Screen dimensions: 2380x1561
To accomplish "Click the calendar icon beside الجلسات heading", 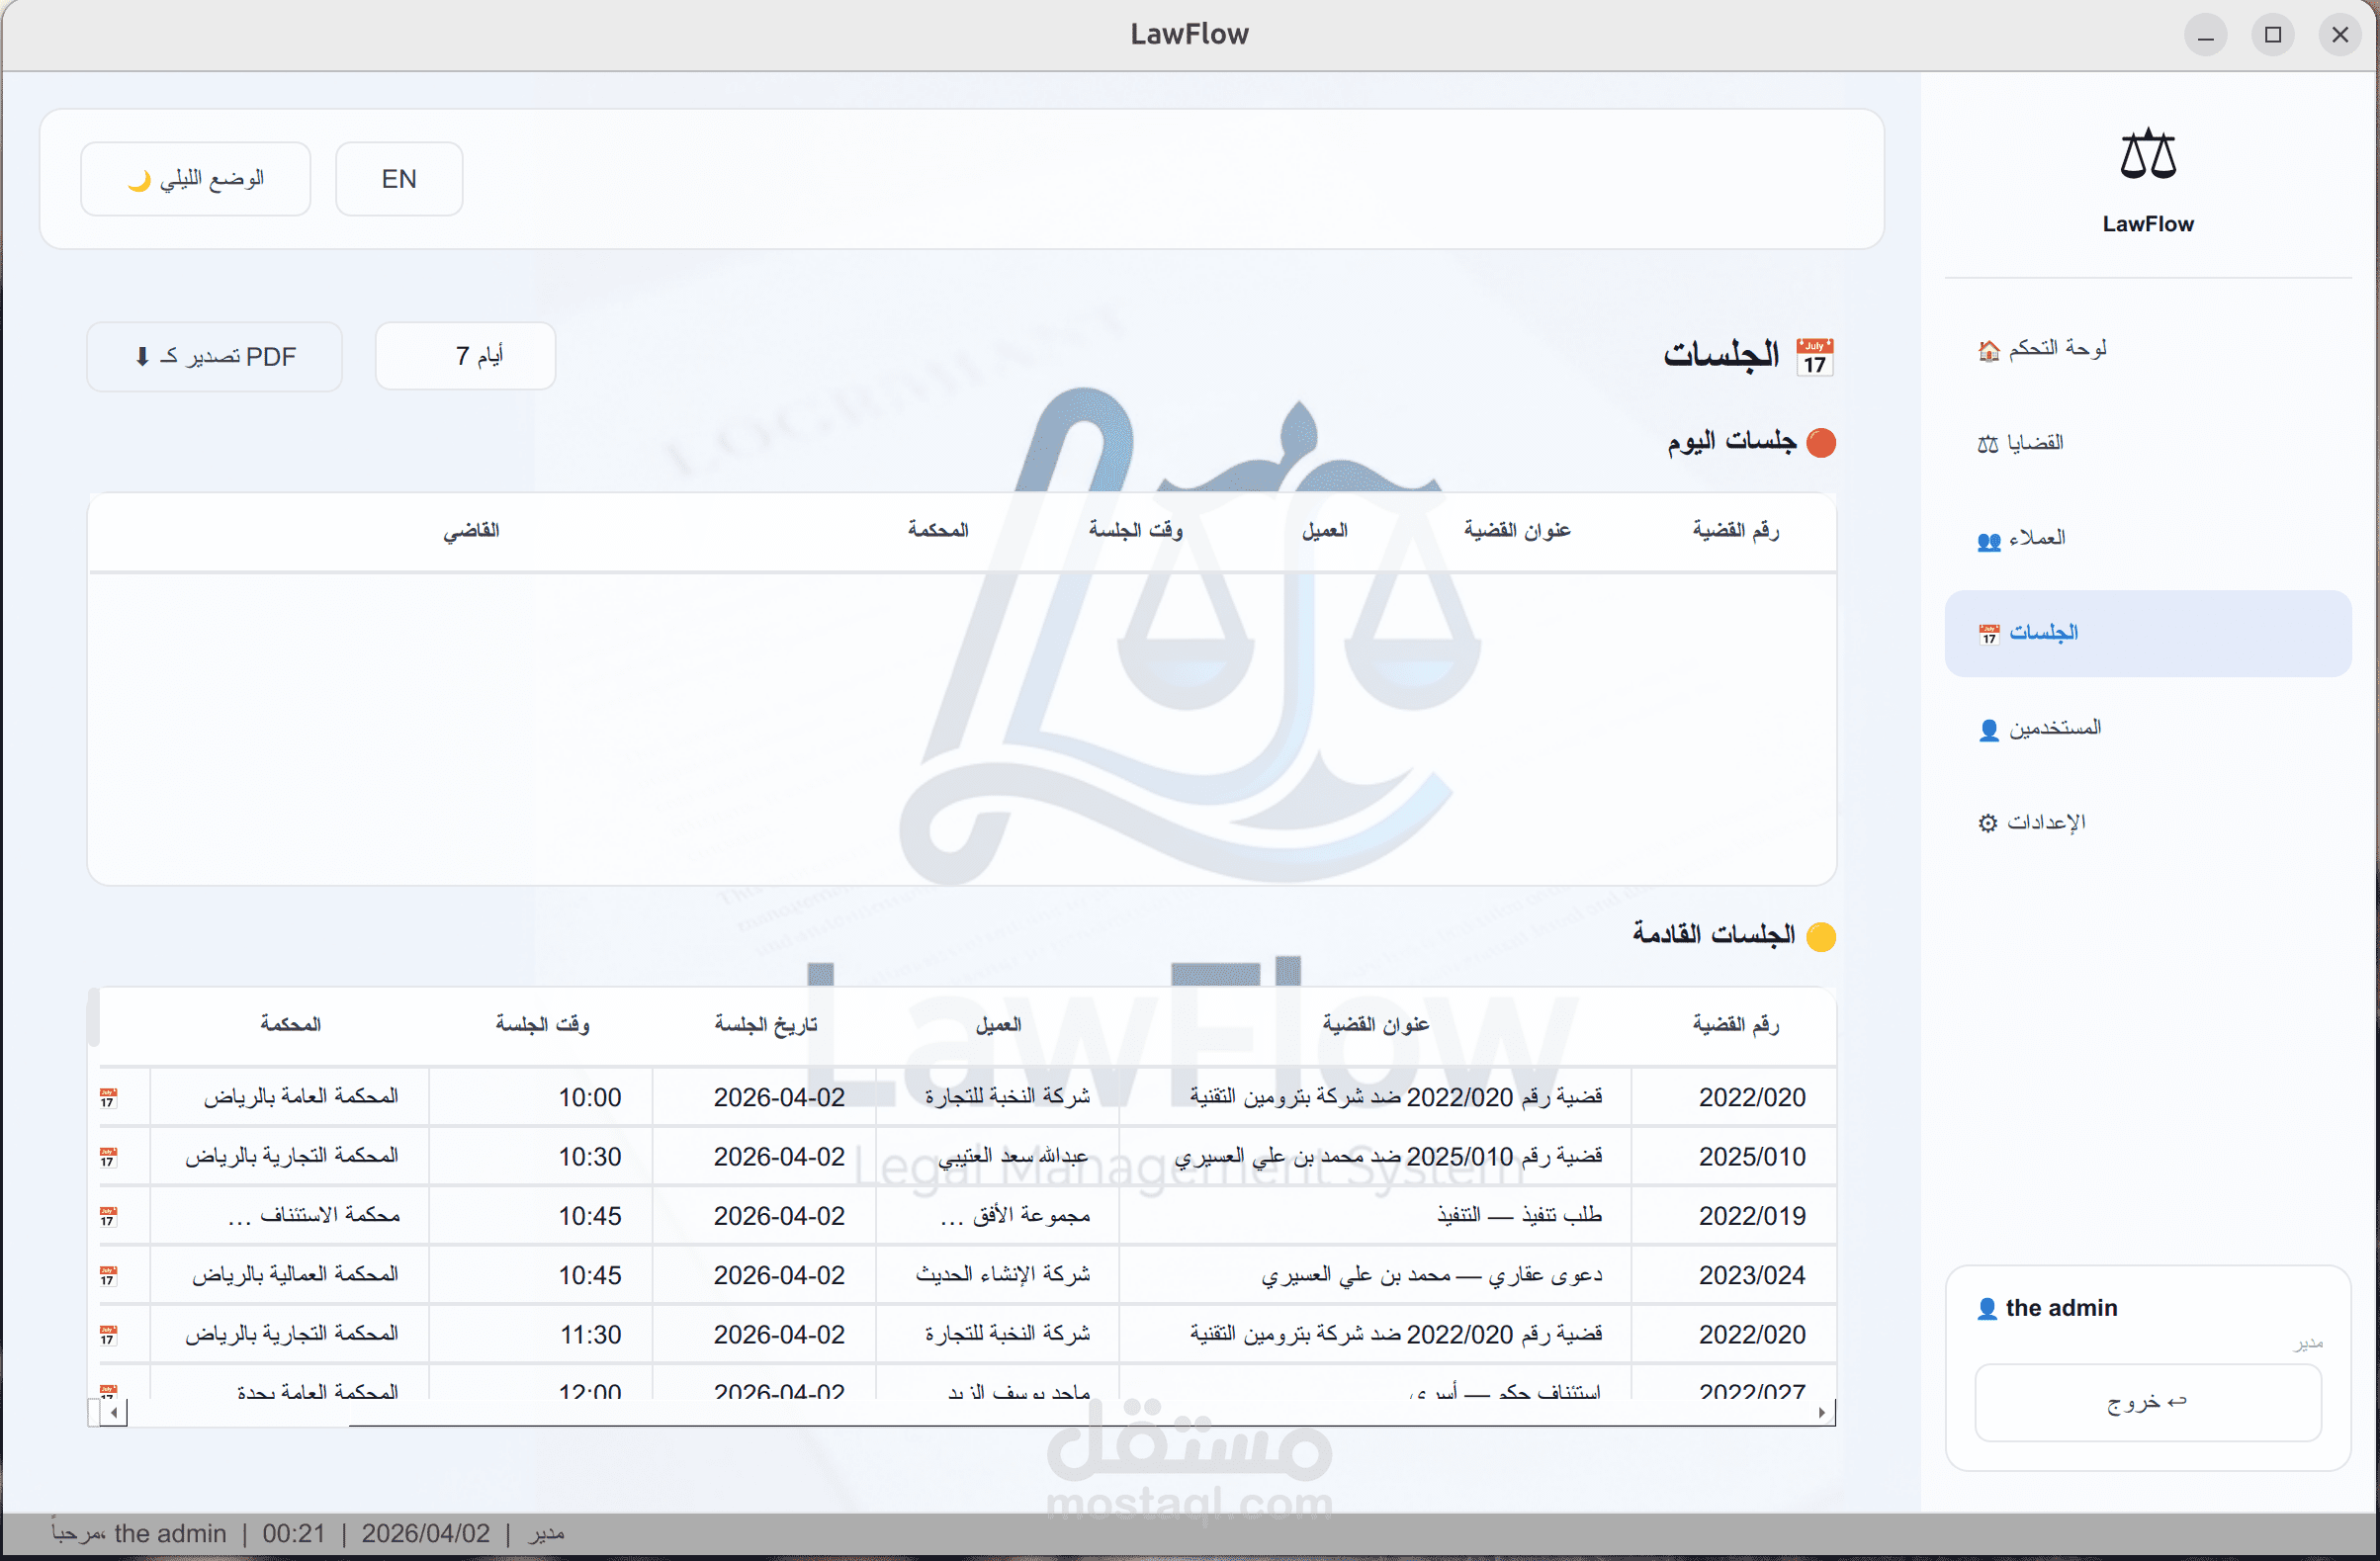I will coord(1814,357).
